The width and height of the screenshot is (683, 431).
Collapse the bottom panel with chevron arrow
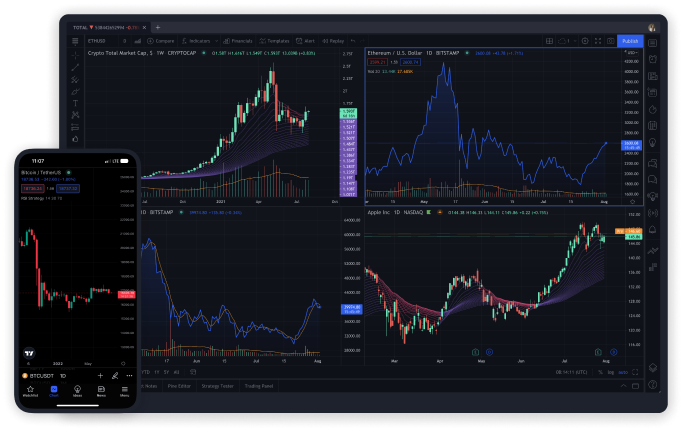623,386
